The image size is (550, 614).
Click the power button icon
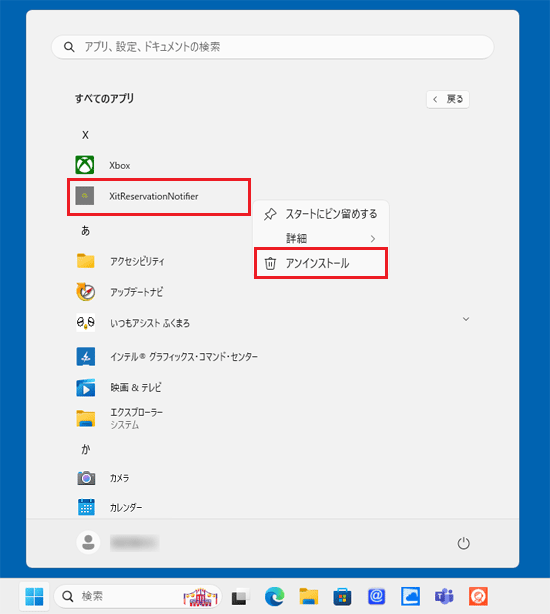[463, 543]
